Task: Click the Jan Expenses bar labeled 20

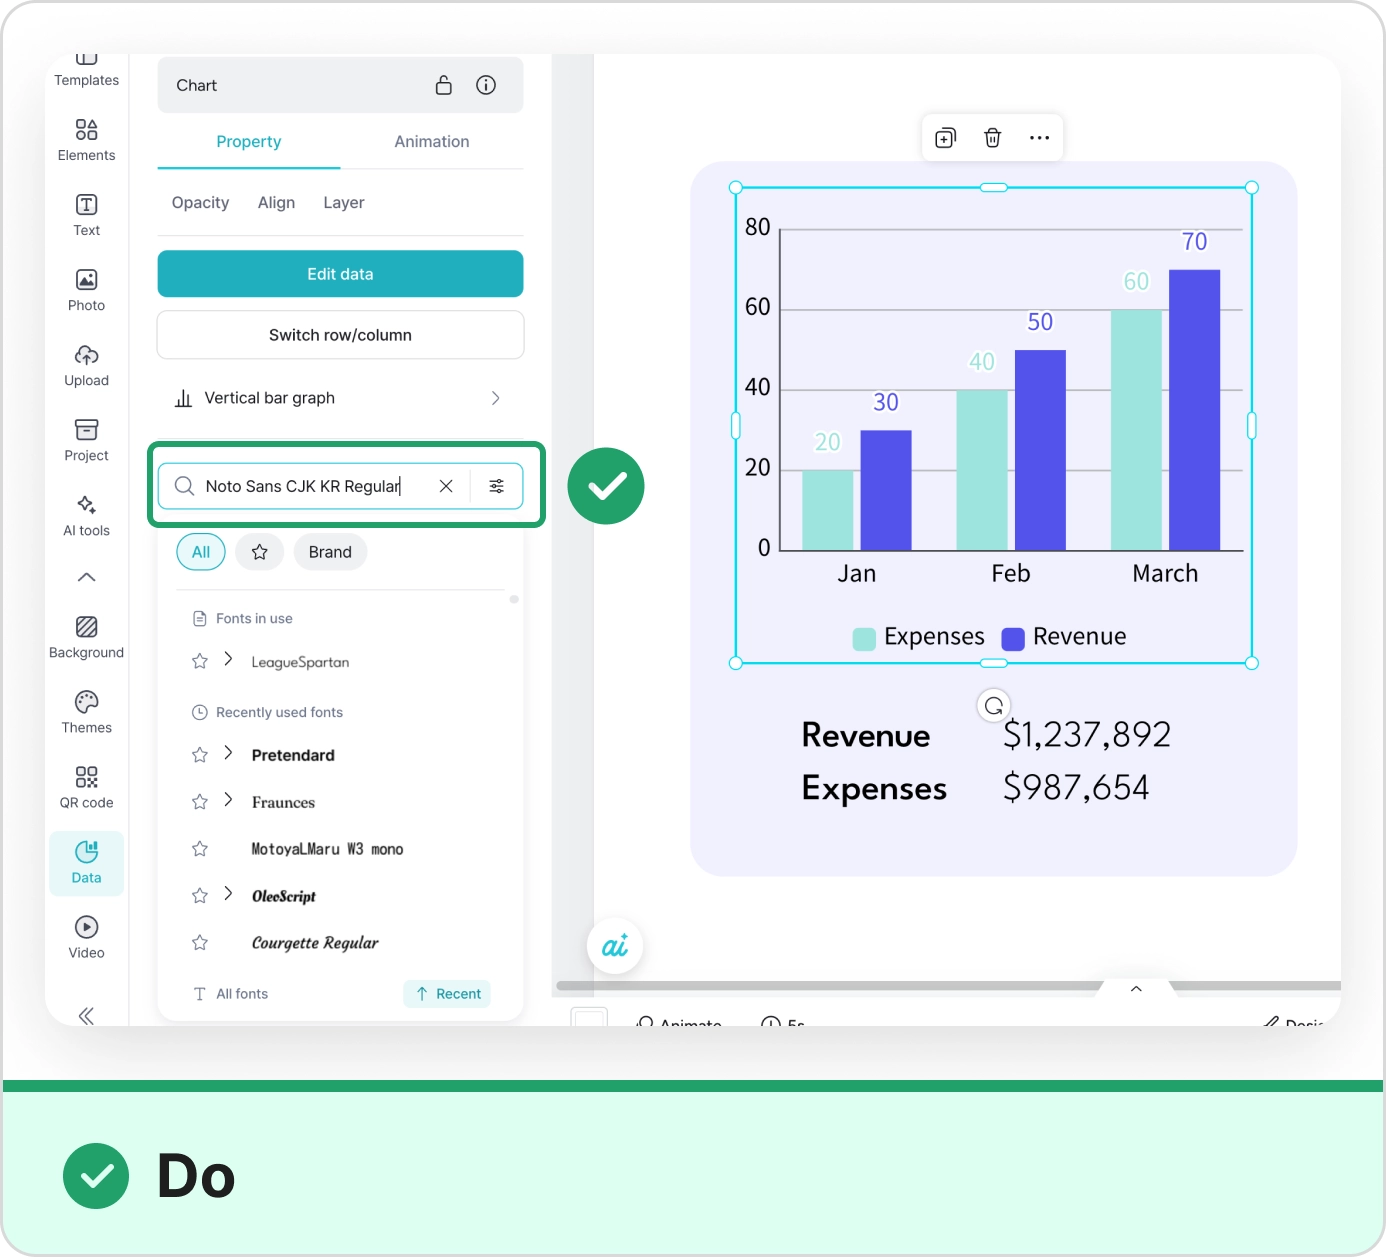Action: 828,510
